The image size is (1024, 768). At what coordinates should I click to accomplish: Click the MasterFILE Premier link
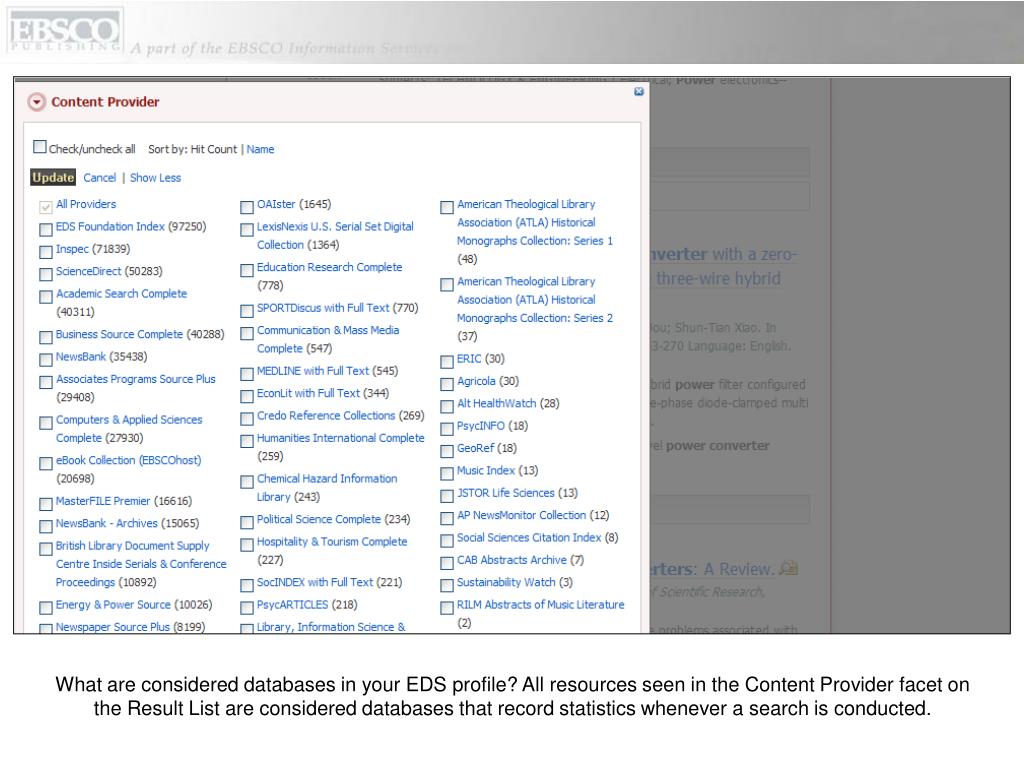(x=103, y=501)
